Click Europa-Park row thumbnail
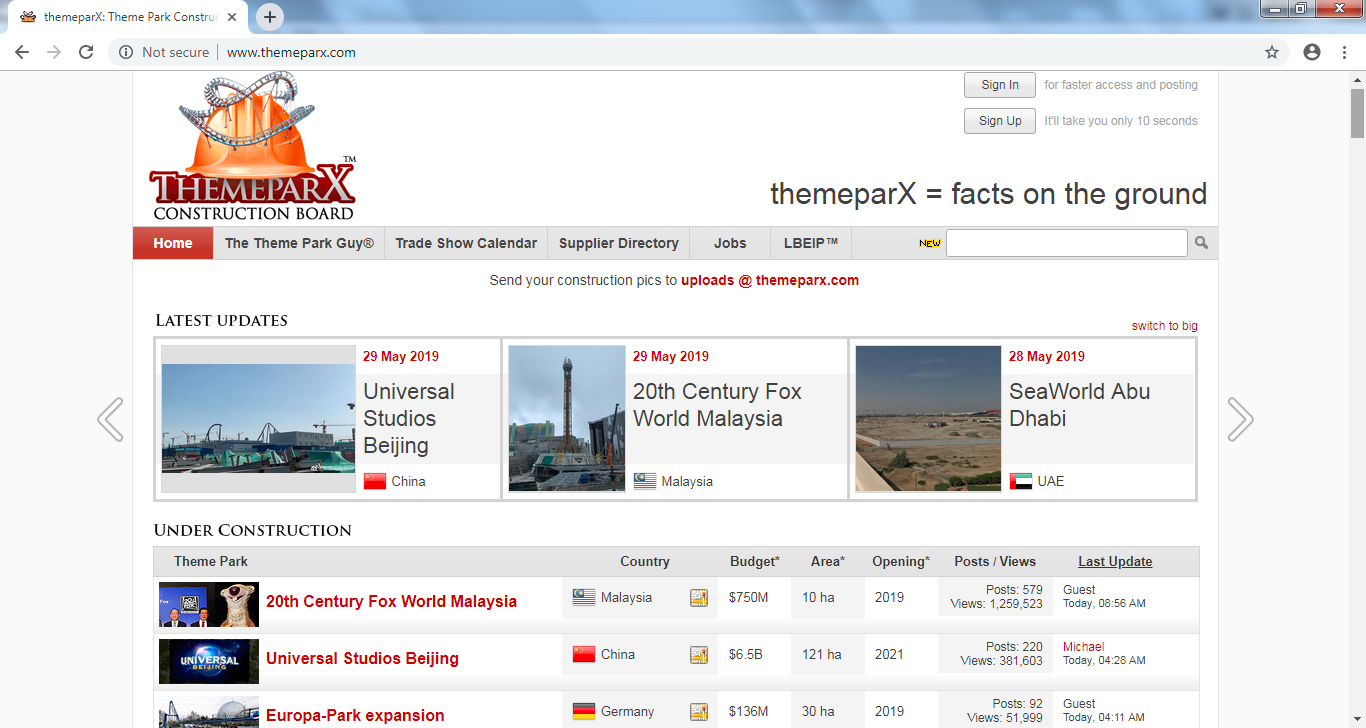 coord(209,712)
